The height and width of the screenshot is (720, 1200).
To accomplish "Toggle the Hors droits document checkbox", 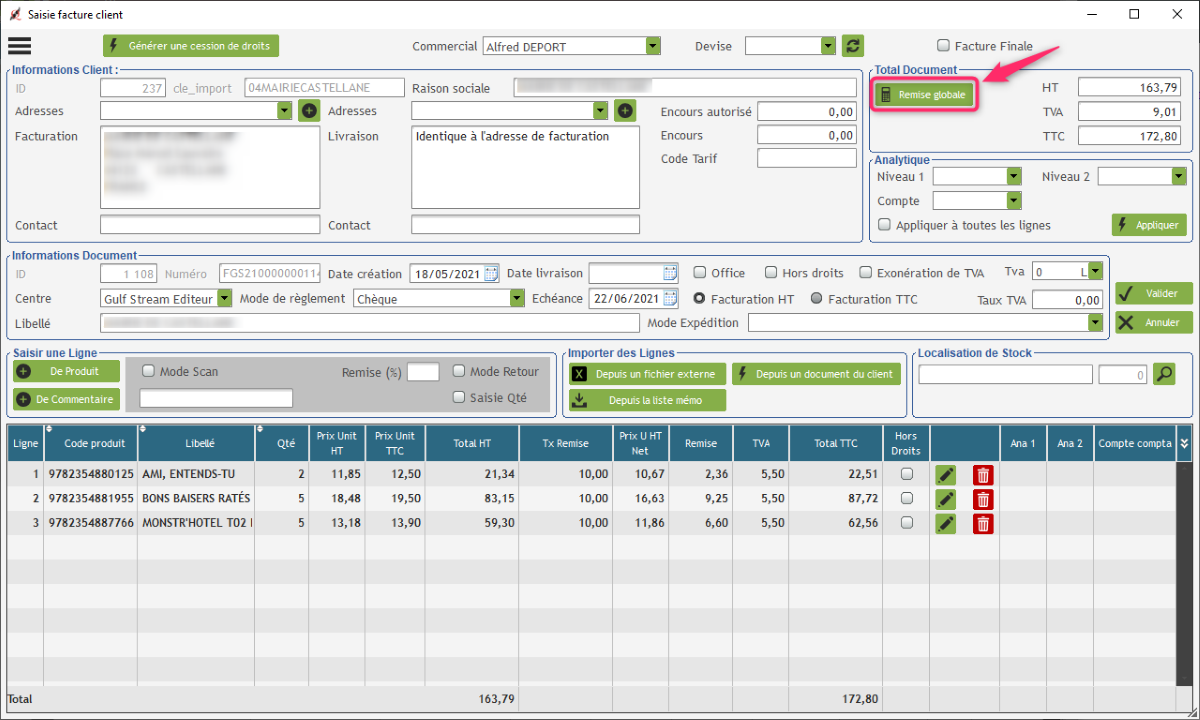I will point(771,273).
